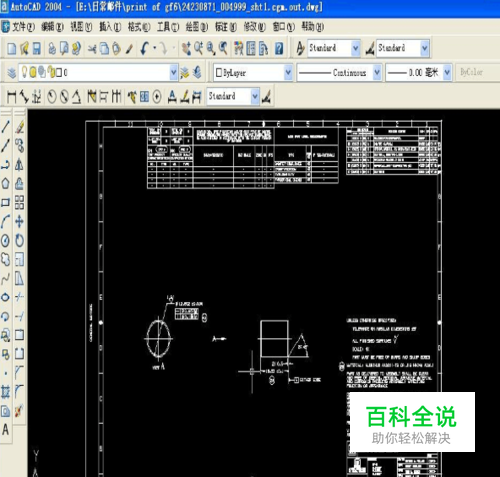Activate the Mirror tool
Screen dimensions: 500x477
(x=20, y=165)
